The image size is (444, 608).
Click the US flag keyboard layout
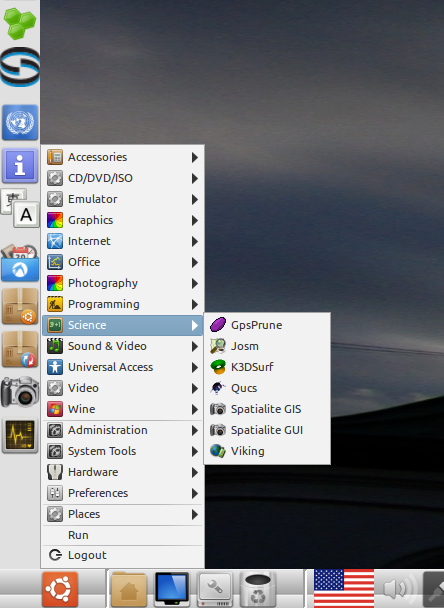(x=344, y=589)
